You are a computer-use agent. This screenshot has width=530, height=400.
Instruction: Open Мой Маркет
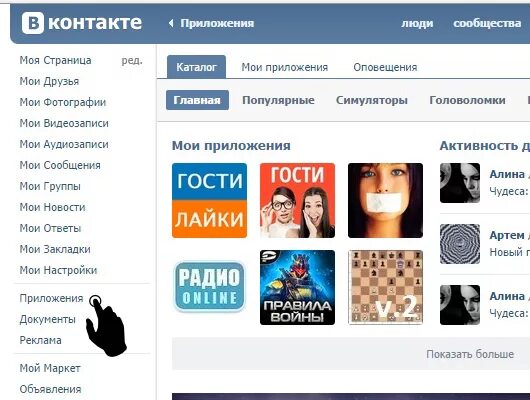click(50, 368)
